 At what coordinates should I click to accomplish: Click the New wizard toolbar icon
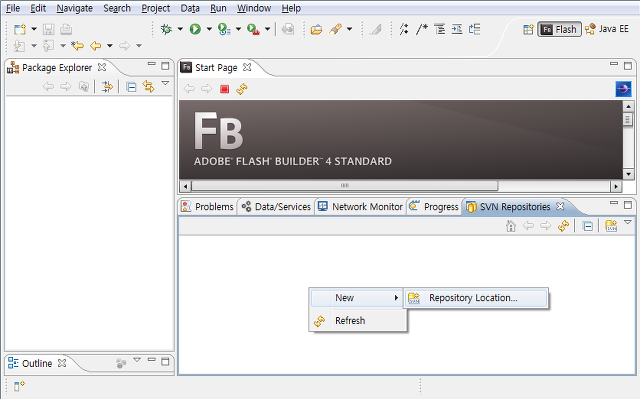(20, 29)
